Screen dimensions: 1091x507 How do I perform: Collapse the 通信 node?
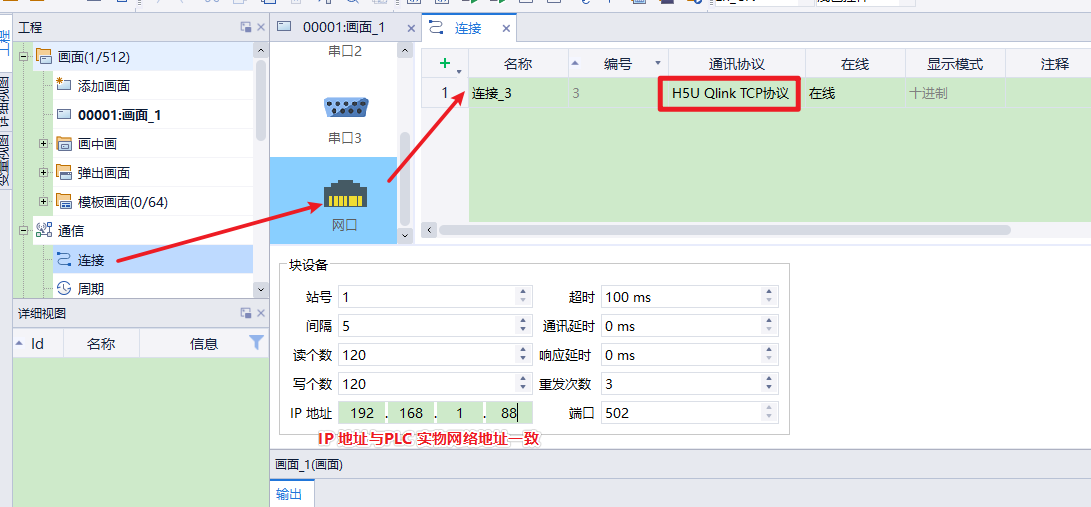(x=22, y=230)
